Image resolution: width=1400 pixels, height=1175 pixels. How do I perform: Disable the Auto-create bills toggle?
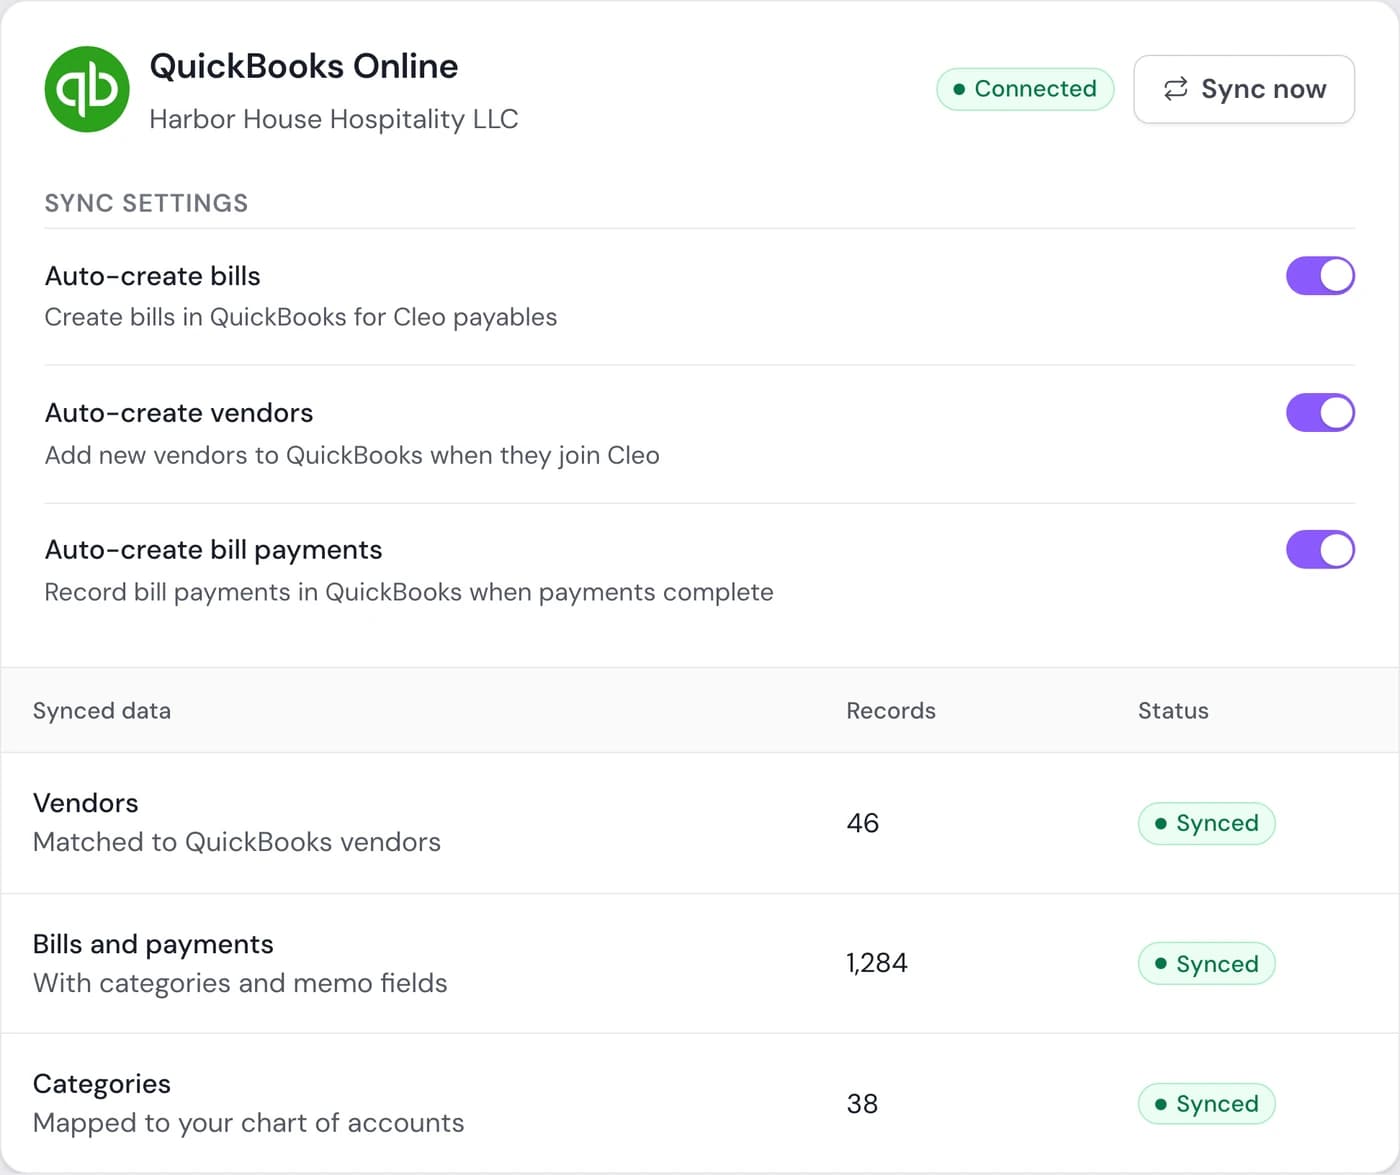click(x=1320, y=276)
